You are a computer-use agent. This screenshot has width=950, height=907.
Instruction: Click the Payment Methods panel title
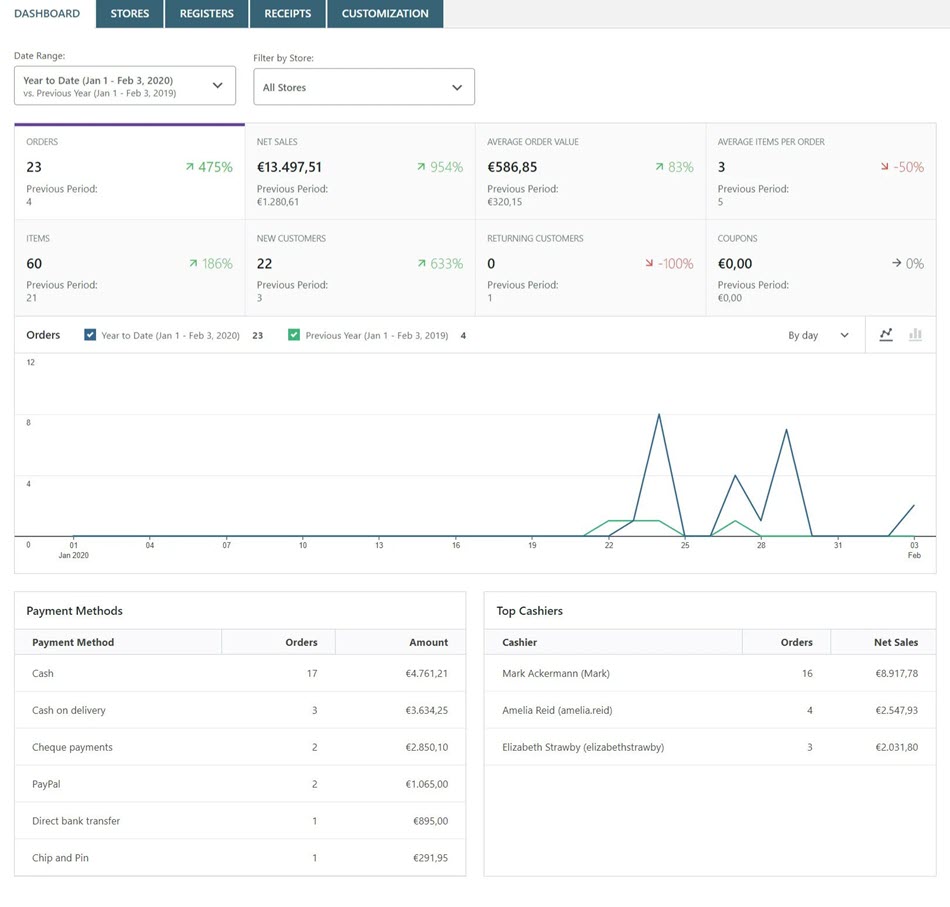point(75,611)
